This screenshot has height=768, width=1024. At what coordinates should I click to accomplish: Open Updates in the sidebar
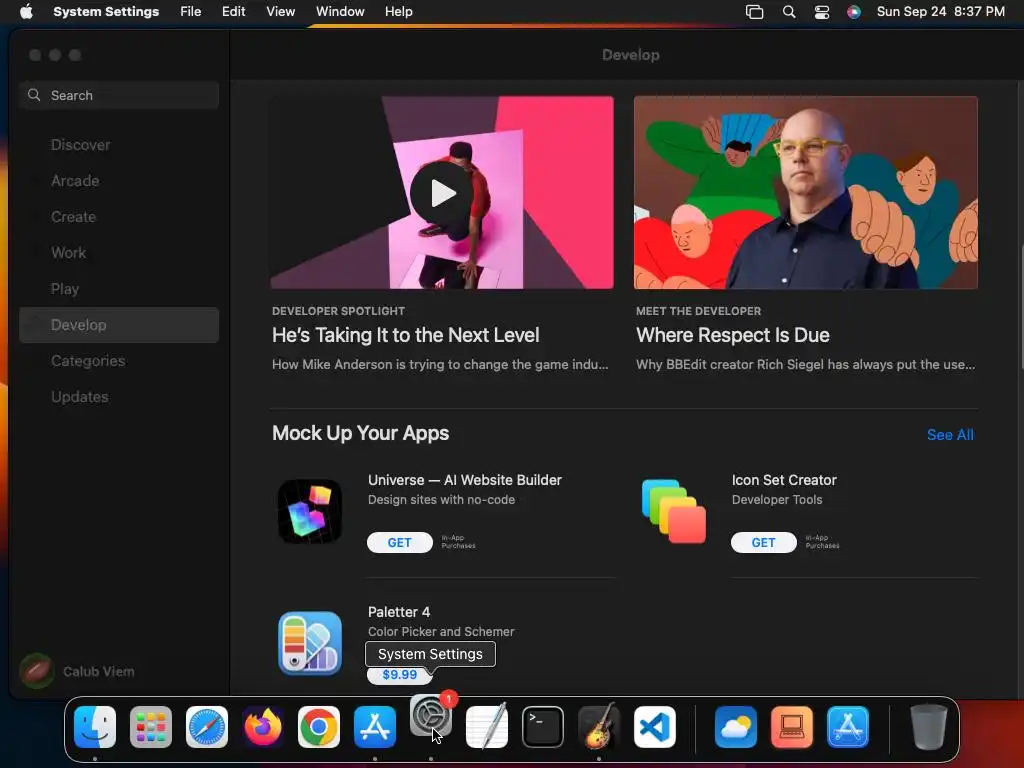119,396
